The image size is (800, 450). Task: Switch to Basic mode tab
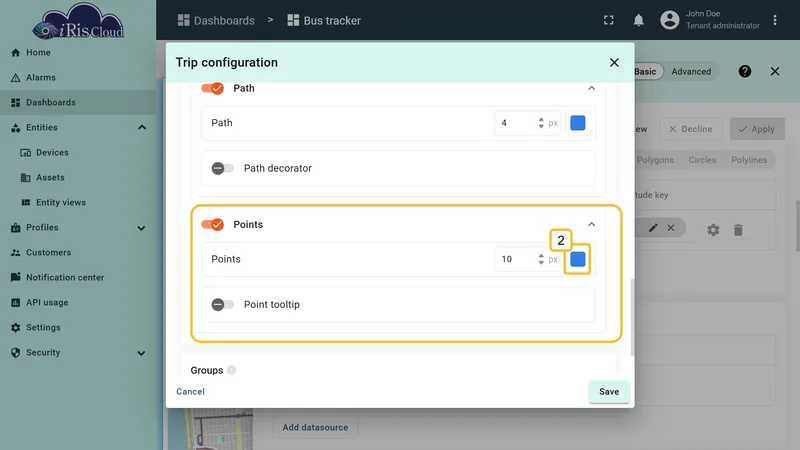[646, 71]
